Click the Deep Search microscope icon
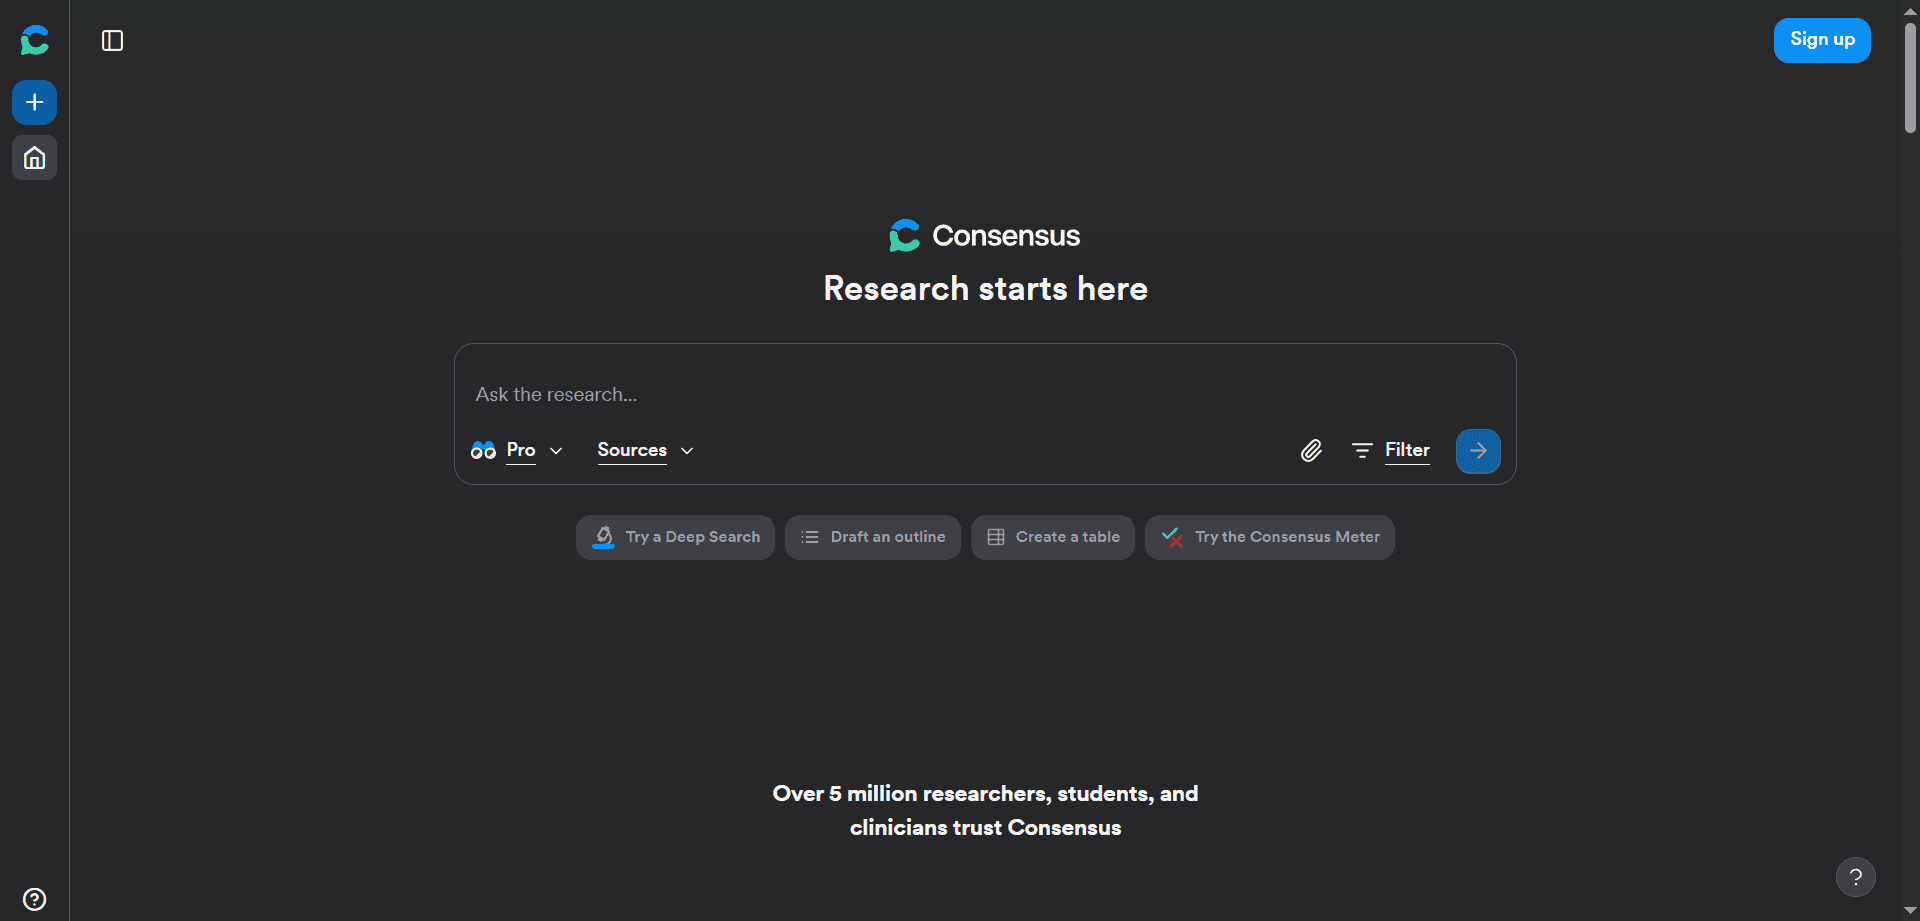Viewport: 1920px width, 921px height. pos(604,537)
